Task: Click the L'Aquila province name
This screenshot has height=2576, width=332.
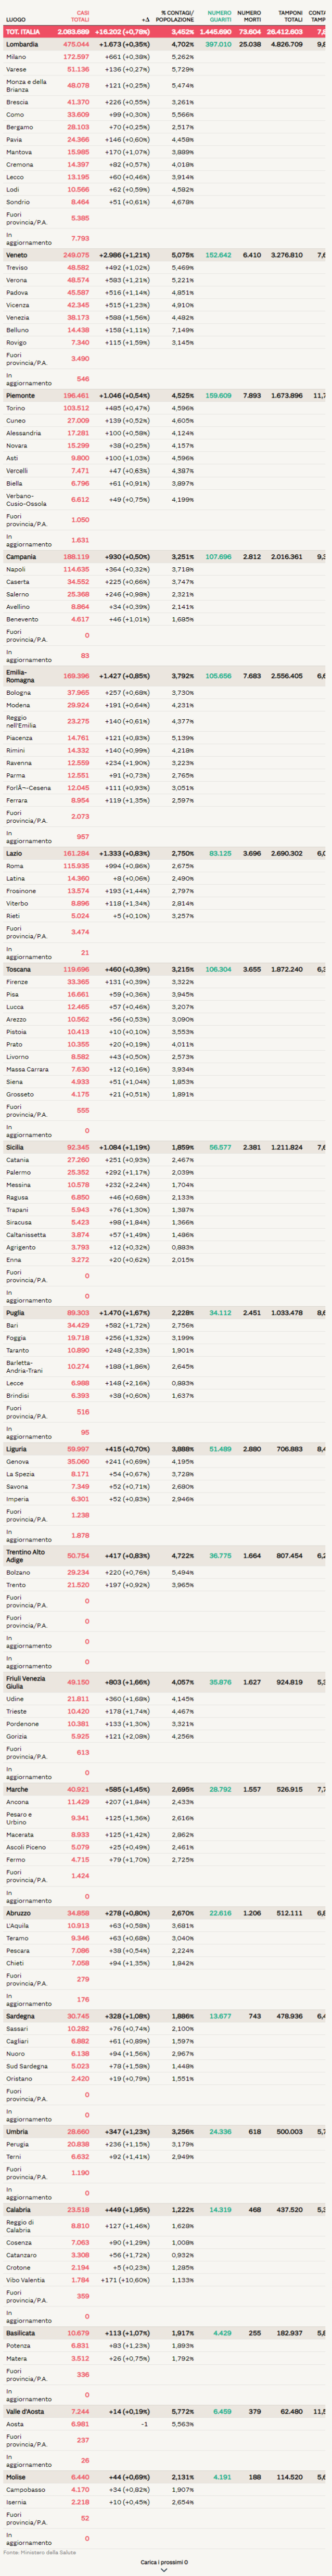Action: 18,1925
